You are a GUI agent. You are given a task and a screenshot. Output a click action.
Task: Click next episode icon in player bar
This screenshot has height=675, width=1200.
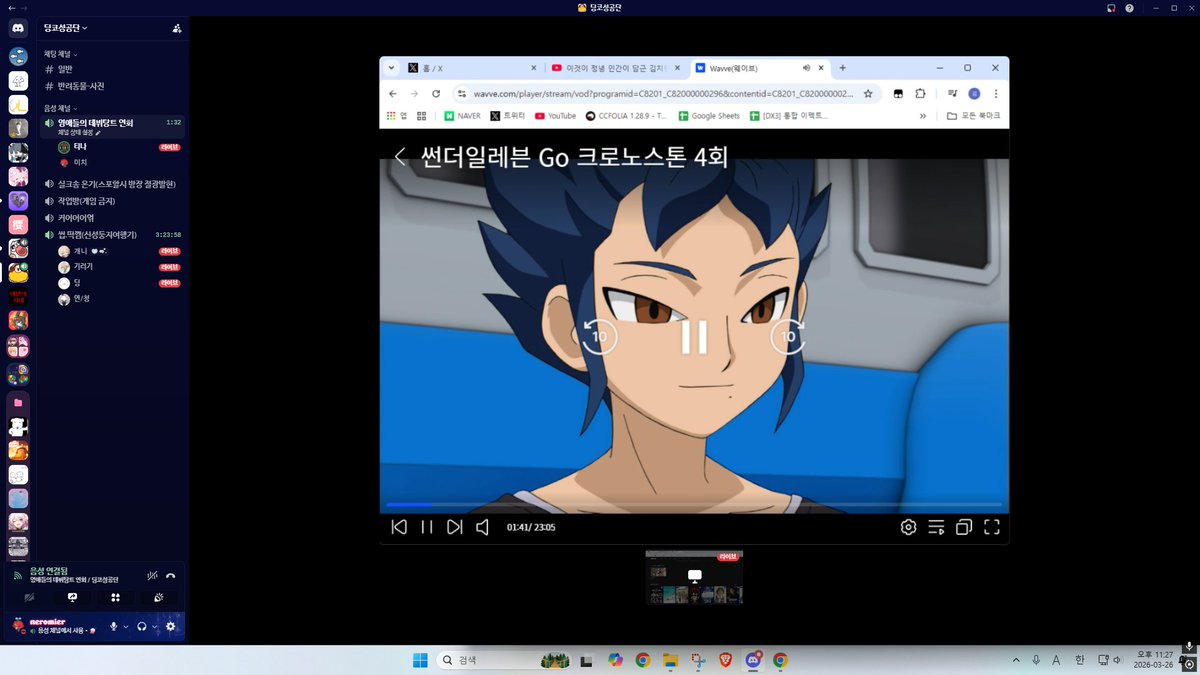[455, 527]
